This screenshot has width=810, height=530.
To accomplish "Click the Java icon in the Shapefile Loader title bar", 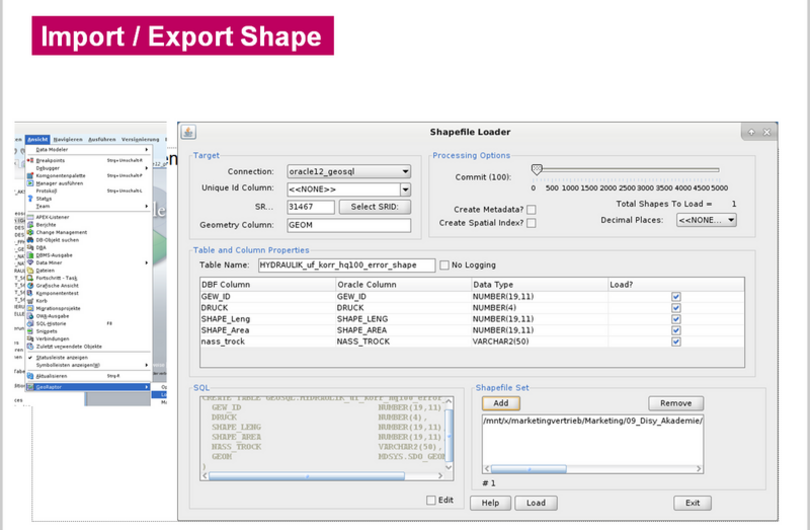I will [189, 132].
